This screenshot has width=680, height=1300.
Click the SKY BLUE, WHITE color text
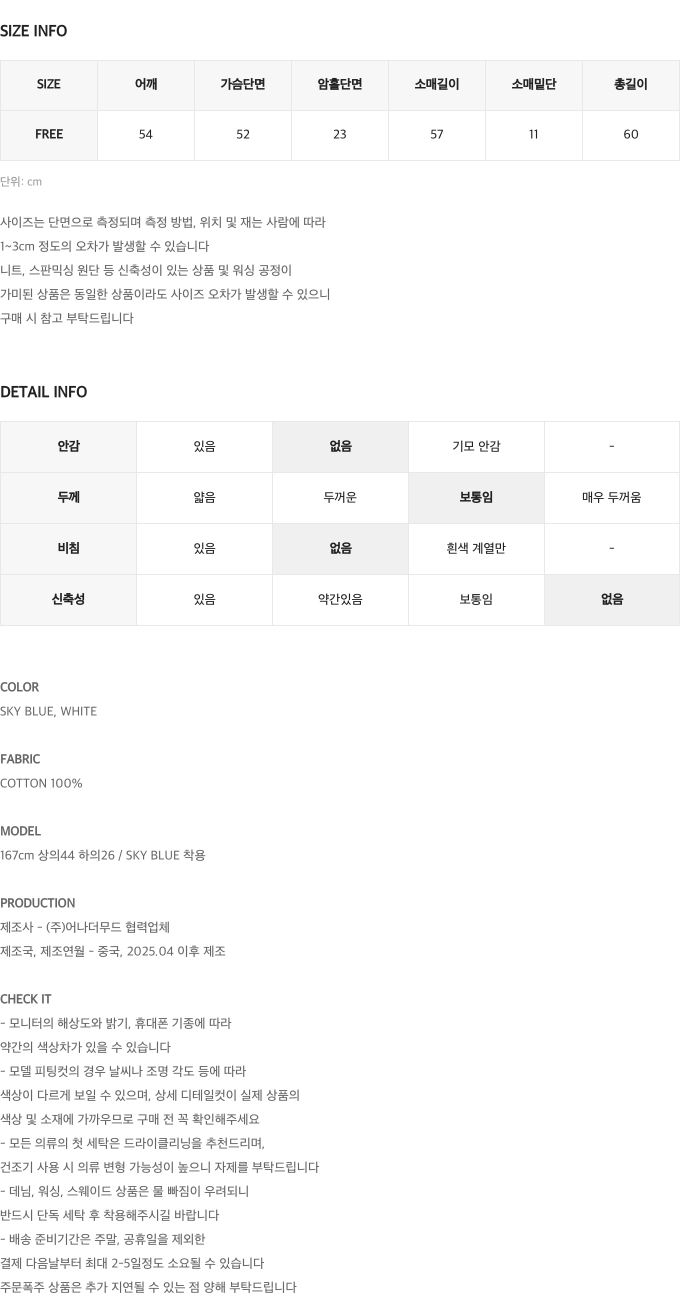[x=49, y=712]
